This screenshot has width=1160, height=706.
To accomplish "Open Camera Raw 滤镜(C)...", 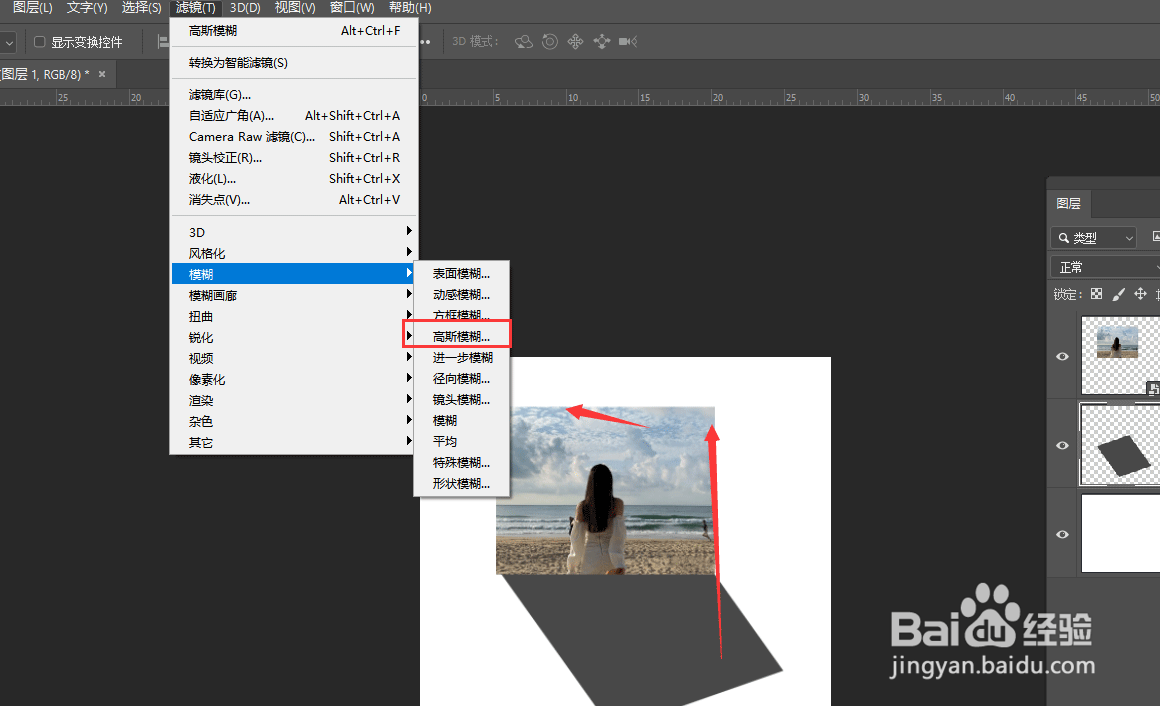I will (x=294, y=137).
